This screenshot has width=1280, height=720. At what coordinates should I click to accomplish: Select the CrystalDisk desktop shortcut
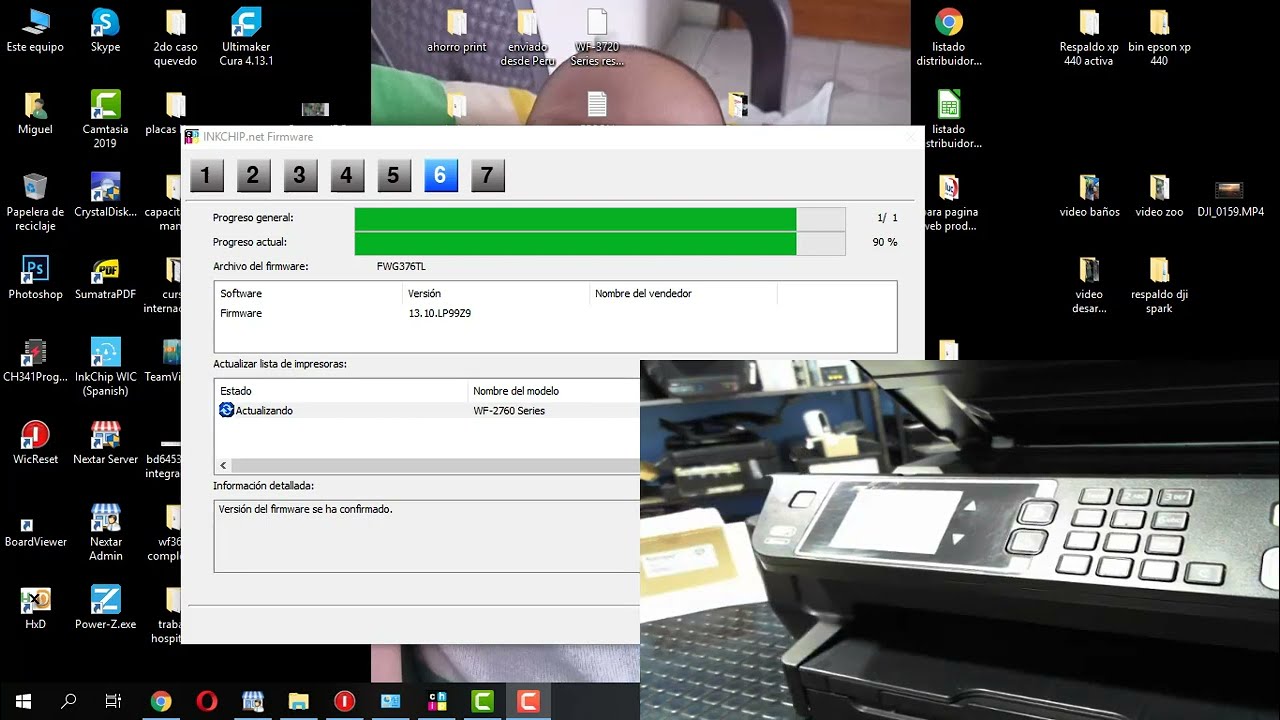coord(105,195)
